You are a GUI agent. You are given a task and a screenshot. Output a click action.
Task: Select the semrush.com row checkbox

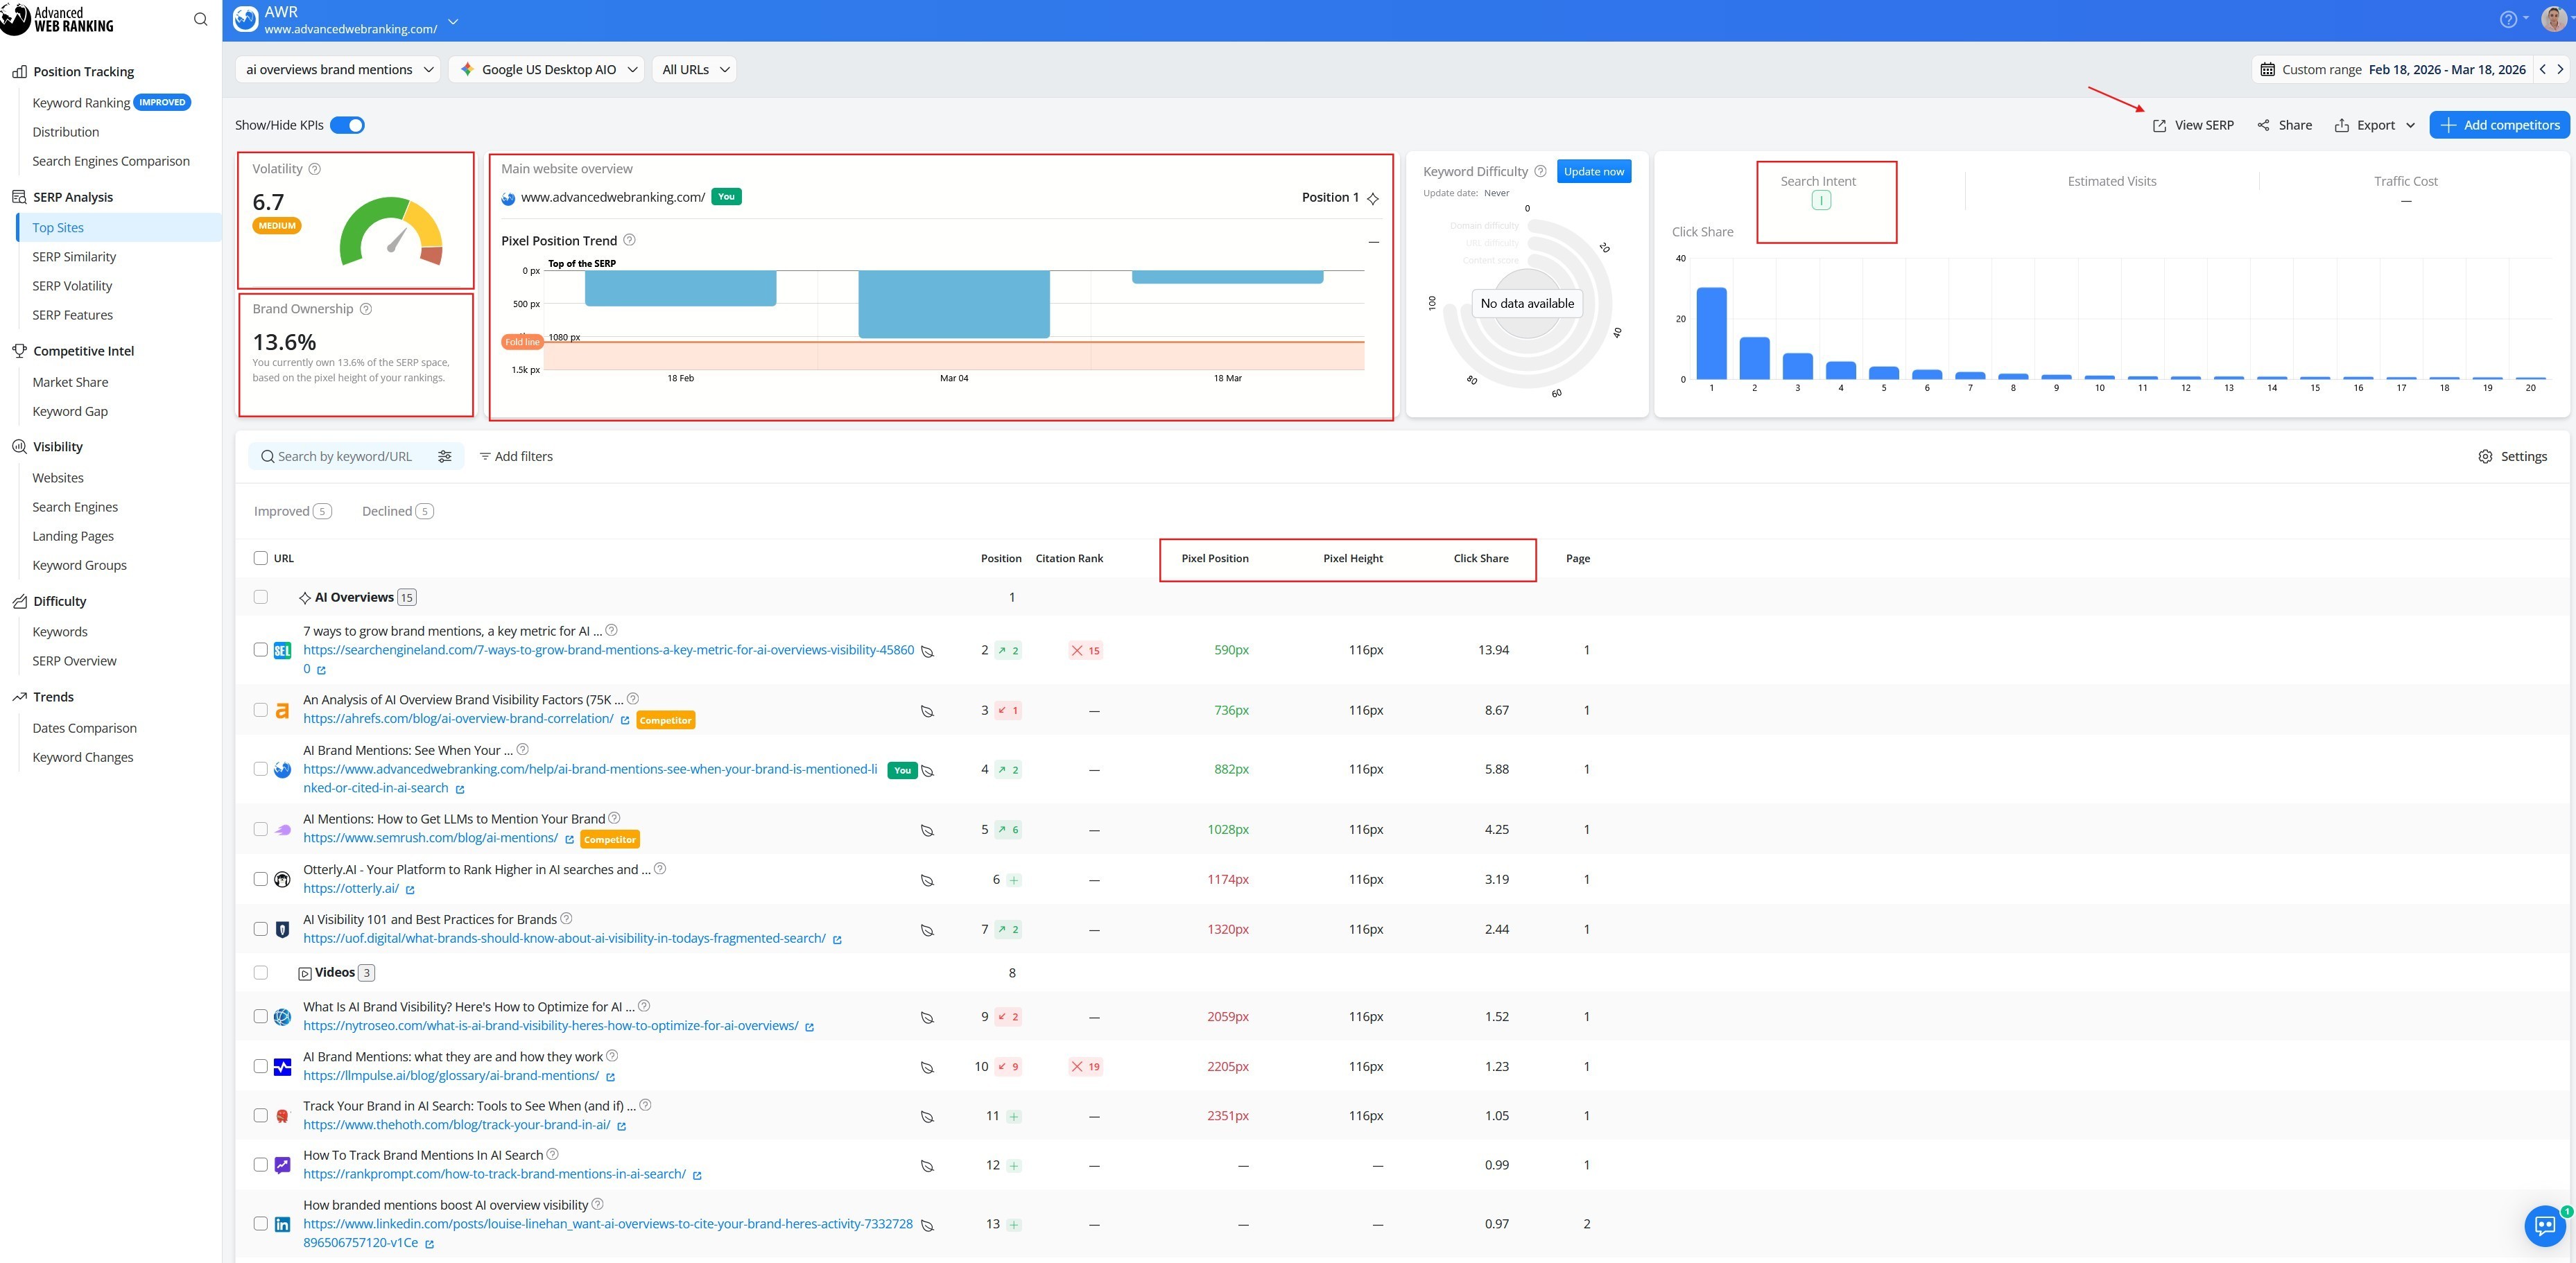tap(261, 829)
